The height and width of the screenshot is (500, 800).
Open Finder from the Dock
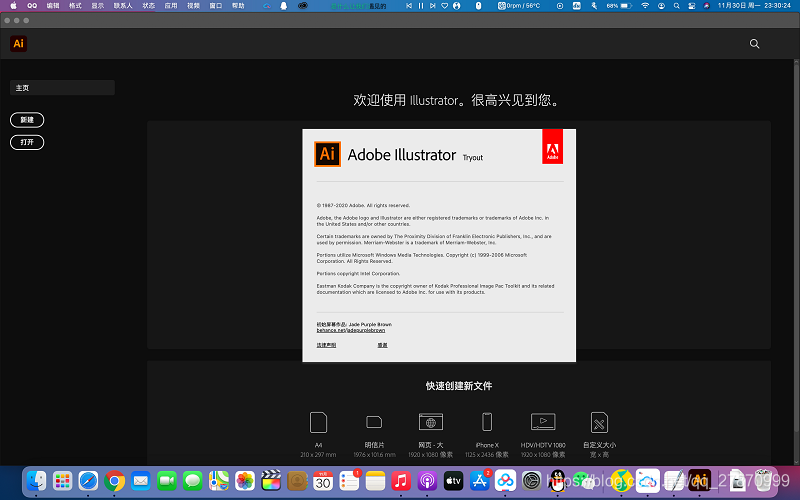click(36, 481)
